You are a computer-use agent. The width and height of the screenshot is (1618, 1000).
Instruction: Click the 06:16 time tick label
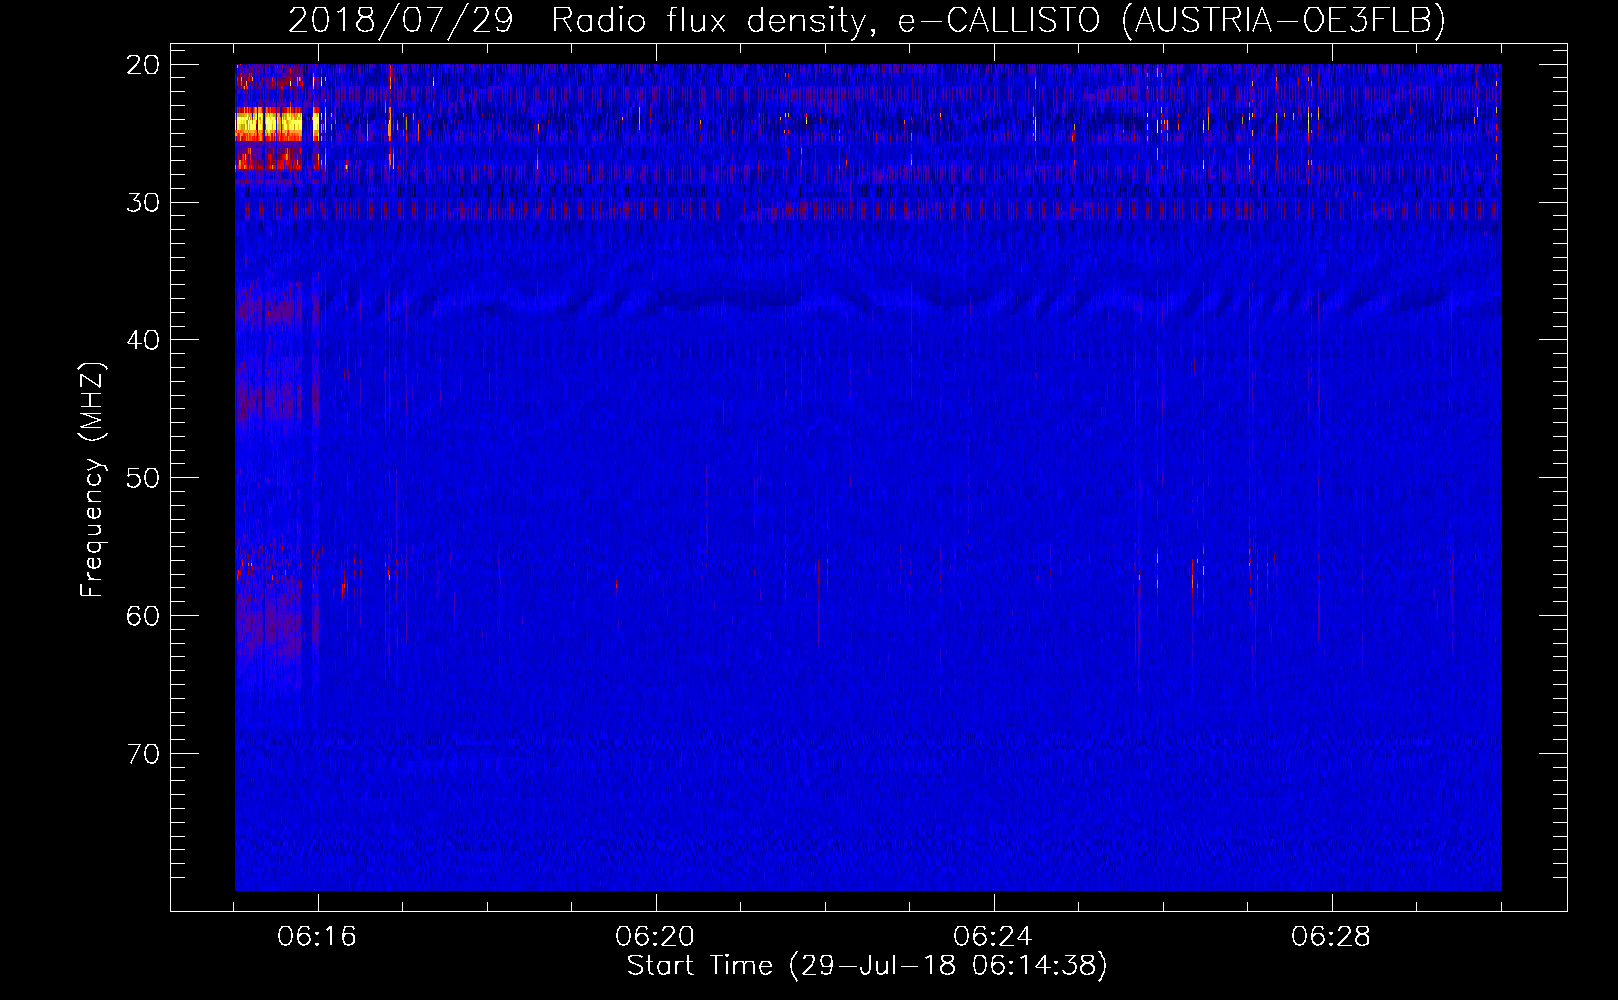(318, 936)
